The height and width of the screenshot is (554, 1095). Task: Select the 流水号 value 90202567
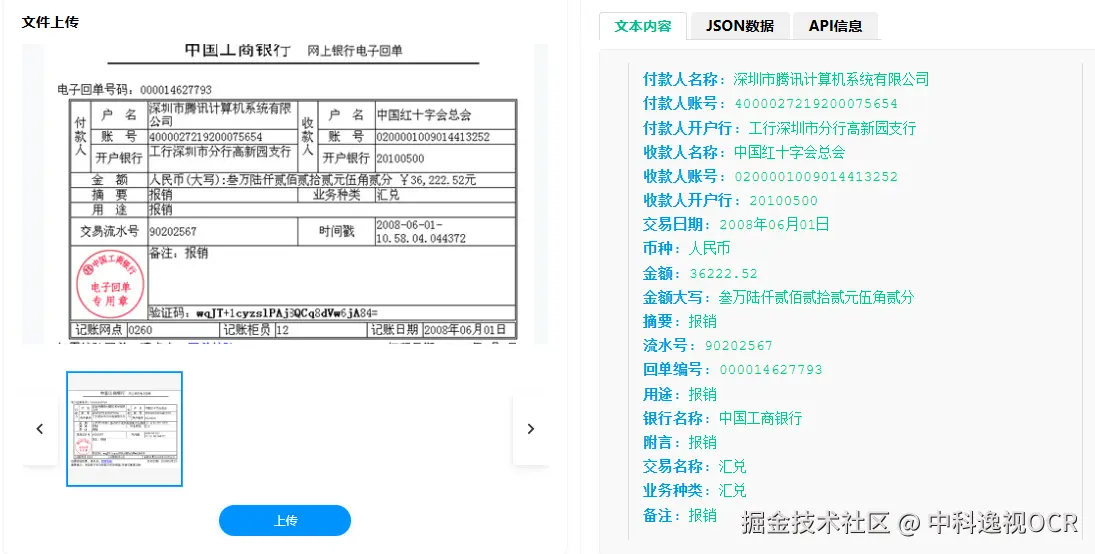(x=739, y=346)
